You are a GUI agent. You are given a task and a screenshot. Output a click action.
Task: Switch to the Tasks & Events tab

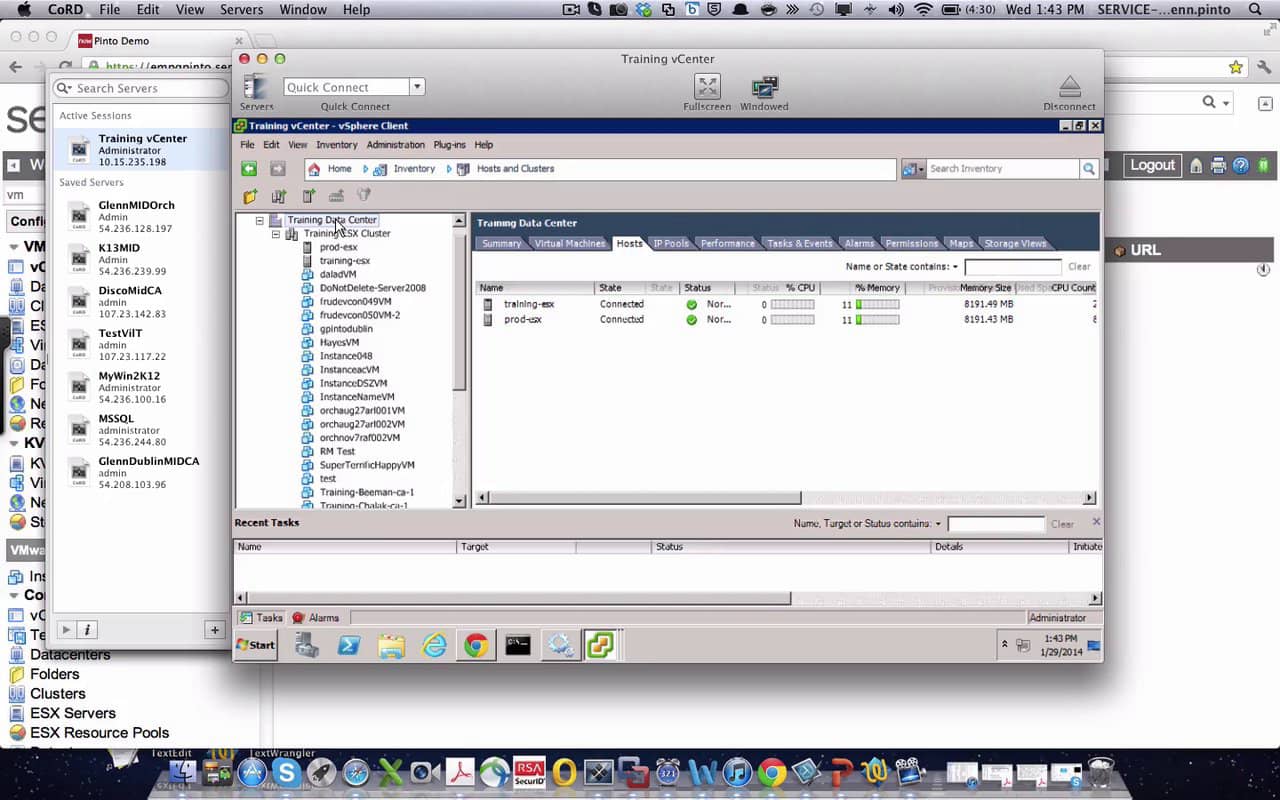click(x=799, y=243)
